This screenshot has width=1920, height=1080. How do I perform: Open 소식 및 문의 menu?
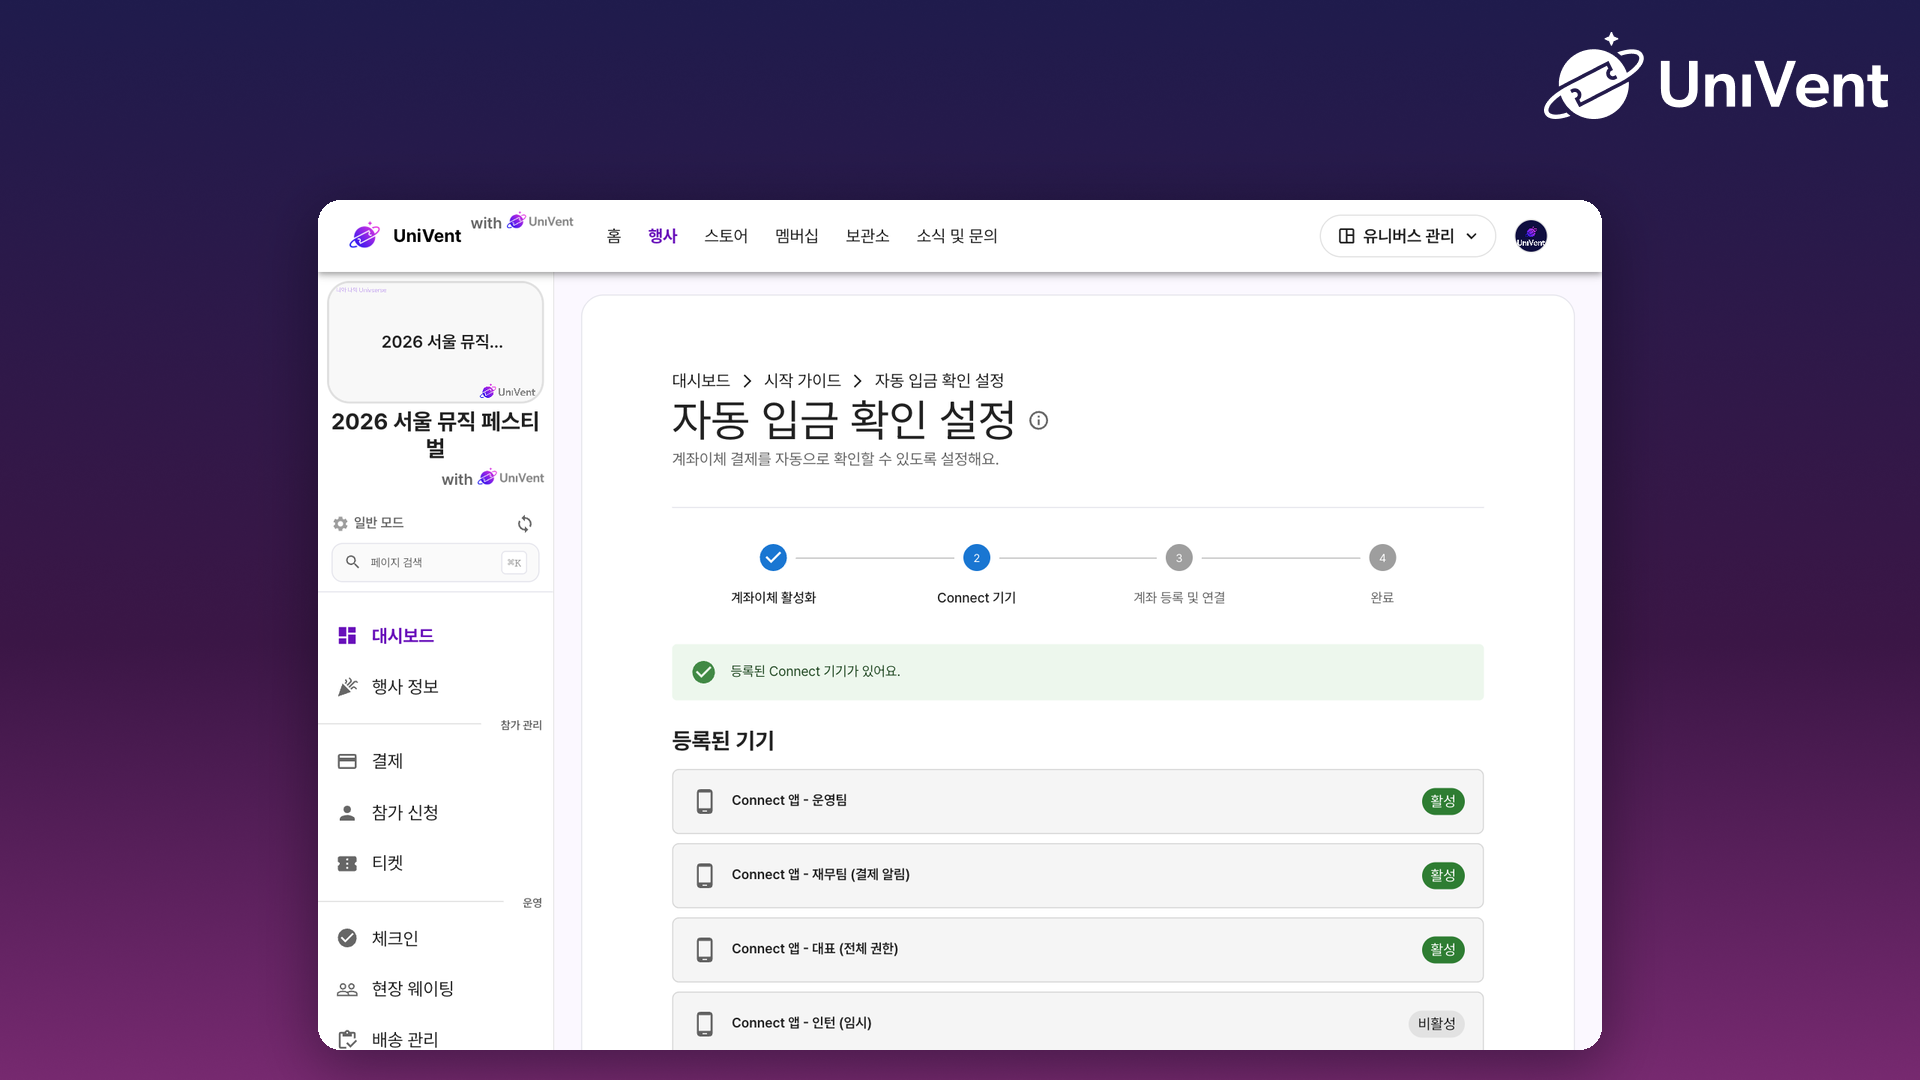pyautogui.click(x=957, y=236)
